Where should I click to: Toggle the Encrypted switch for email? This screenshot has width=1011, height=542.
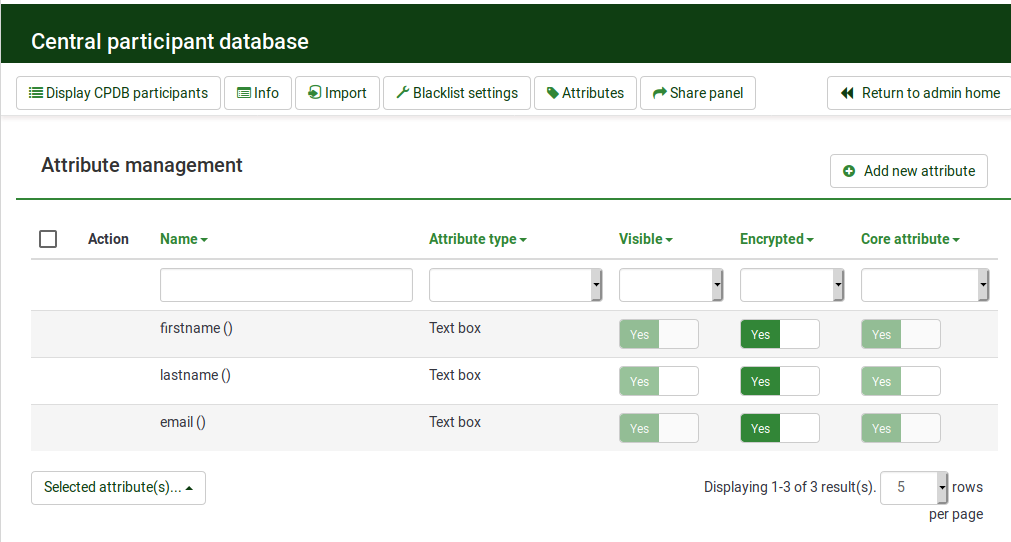(x=779, y=428)
